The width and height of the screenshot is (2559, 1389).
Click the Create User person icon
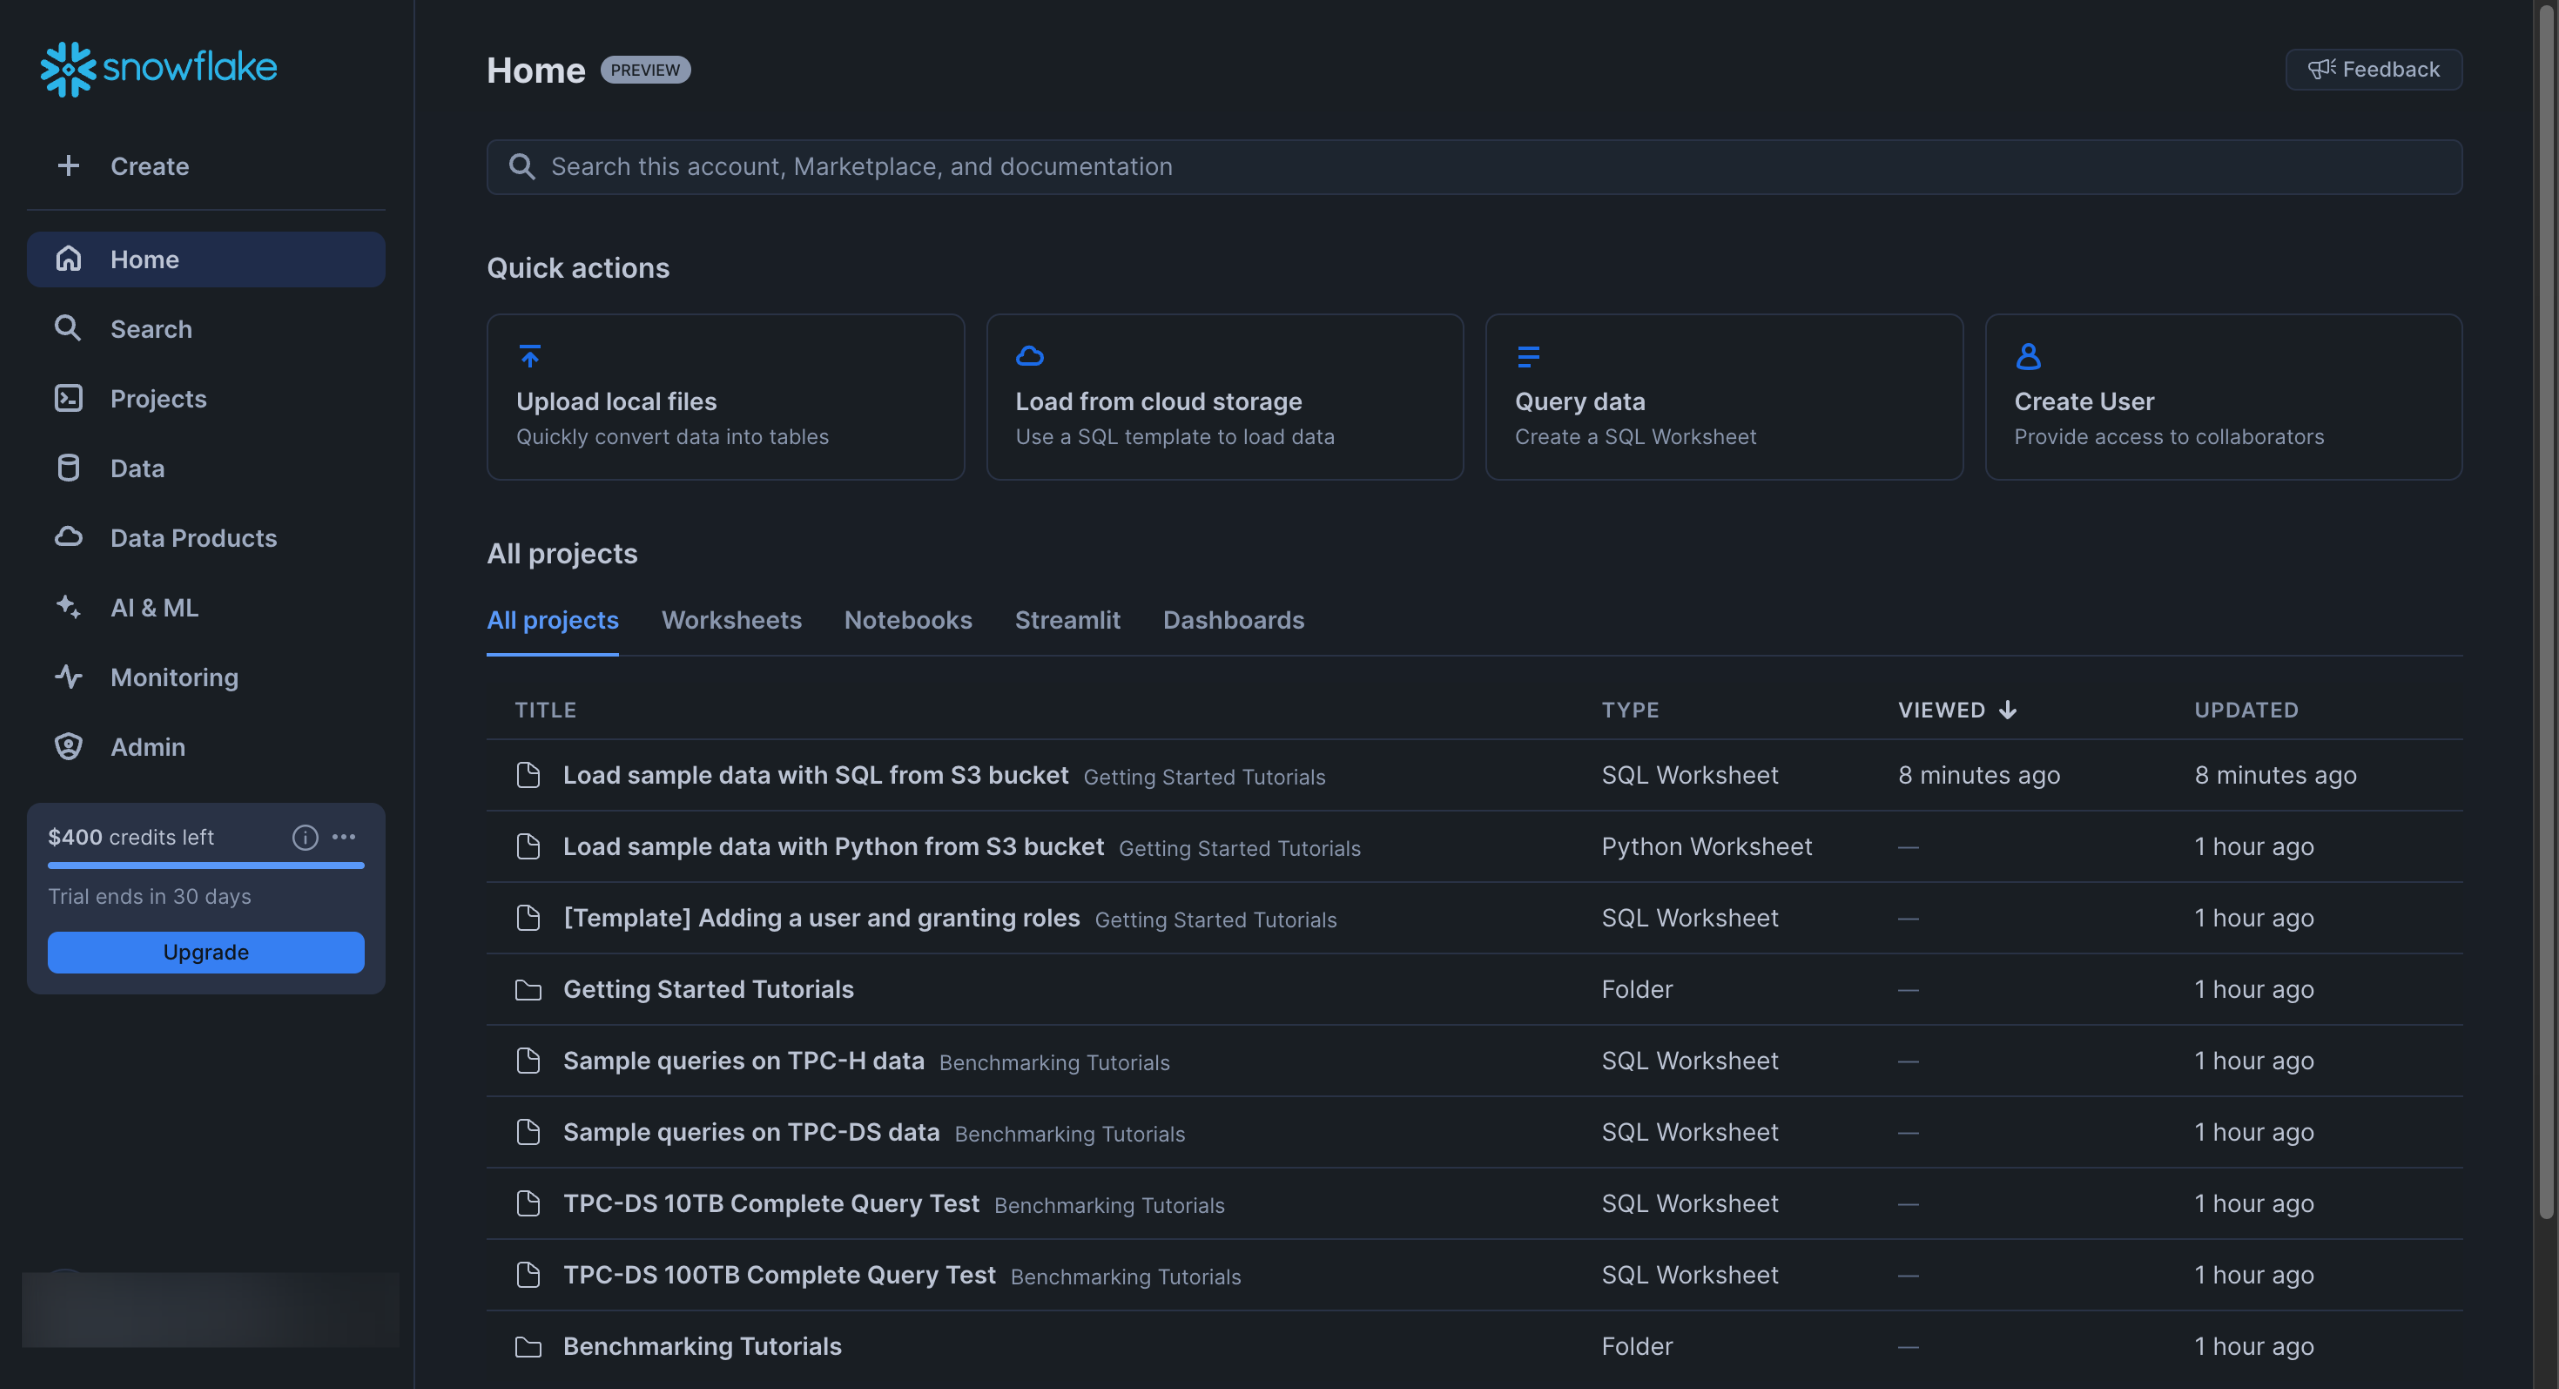click(2027, 356)
